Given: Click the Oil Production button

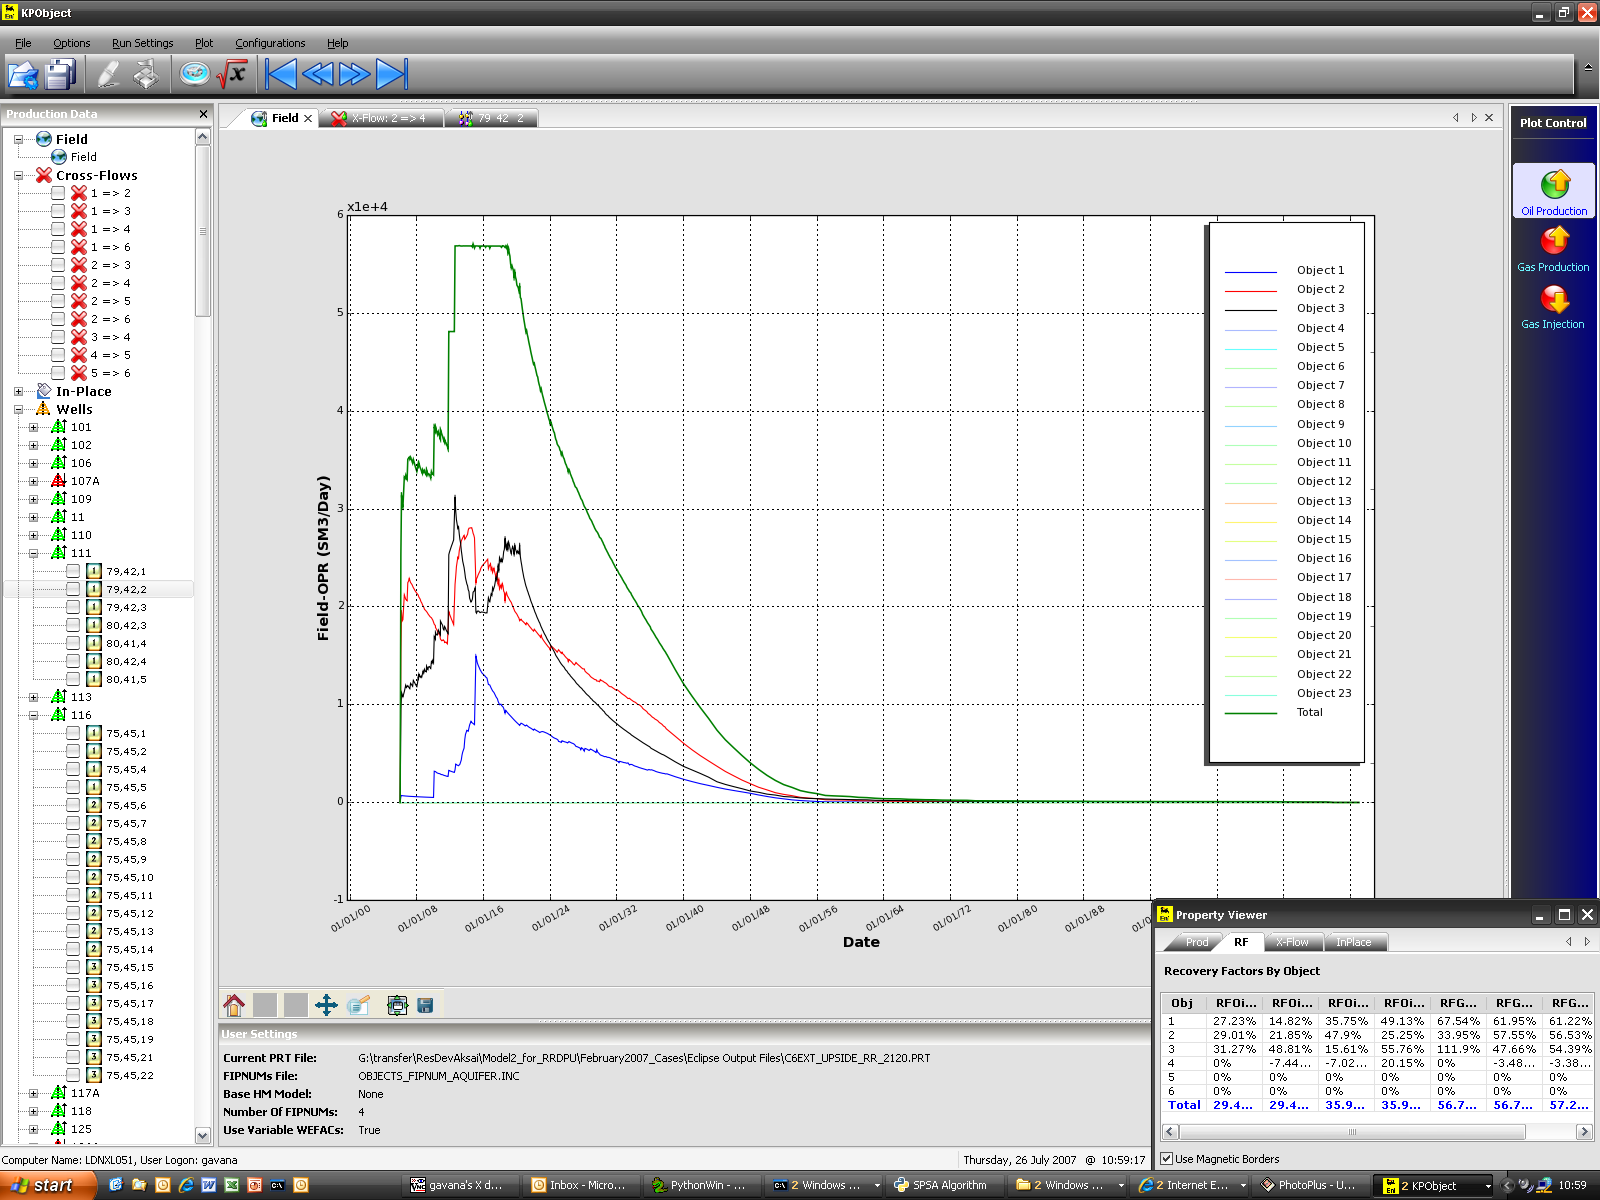Looking at the screenshot, I should [1553, 191].
